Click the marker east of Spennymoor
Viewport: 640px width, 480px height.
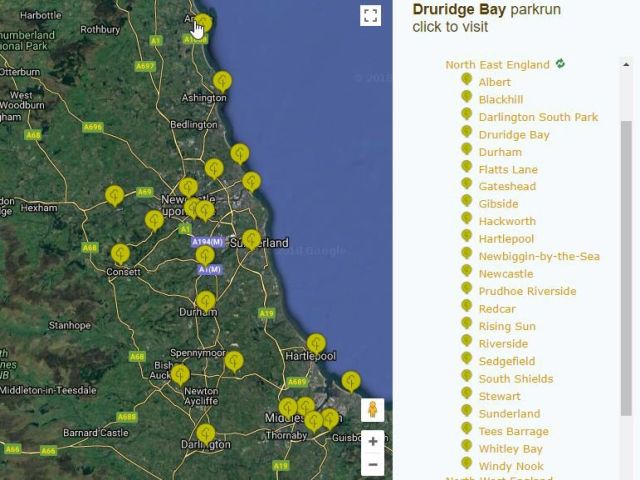click(234, 361)
